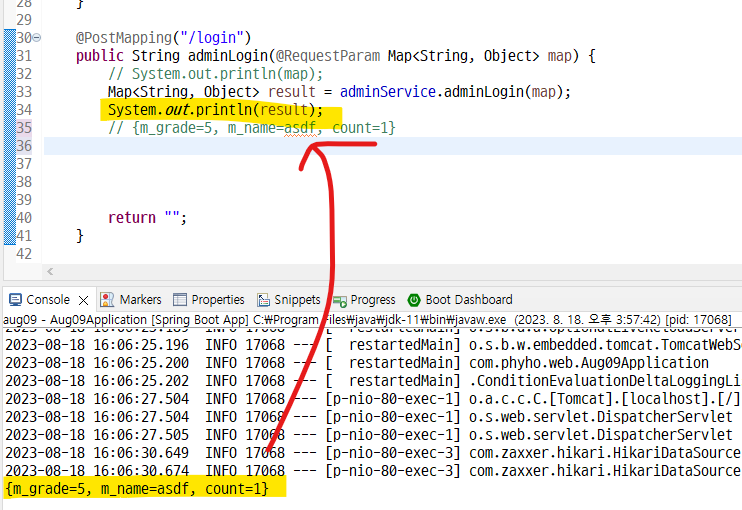The image size is (742, 510).
Task: Click adminService in line 33
Action: tap(388, 92)
